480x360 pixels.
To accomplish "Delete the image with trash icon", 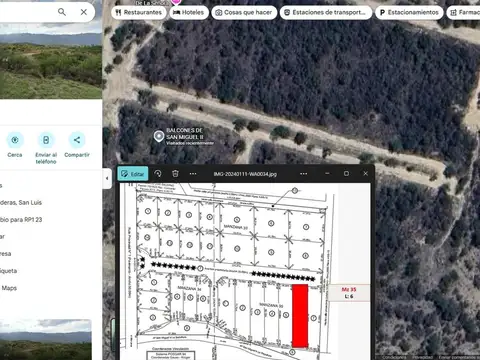I will tap(175, 173).
